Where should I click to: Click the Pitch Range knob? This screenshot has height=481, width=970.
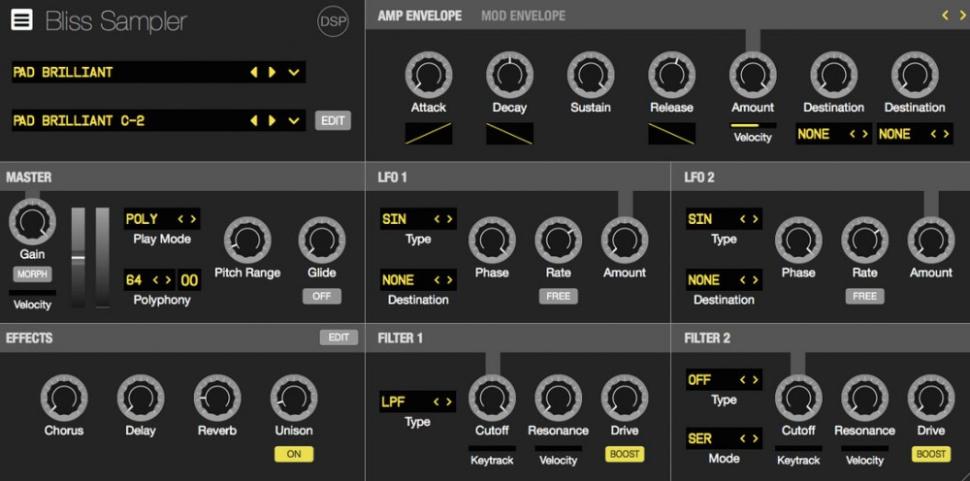(247, 240)
